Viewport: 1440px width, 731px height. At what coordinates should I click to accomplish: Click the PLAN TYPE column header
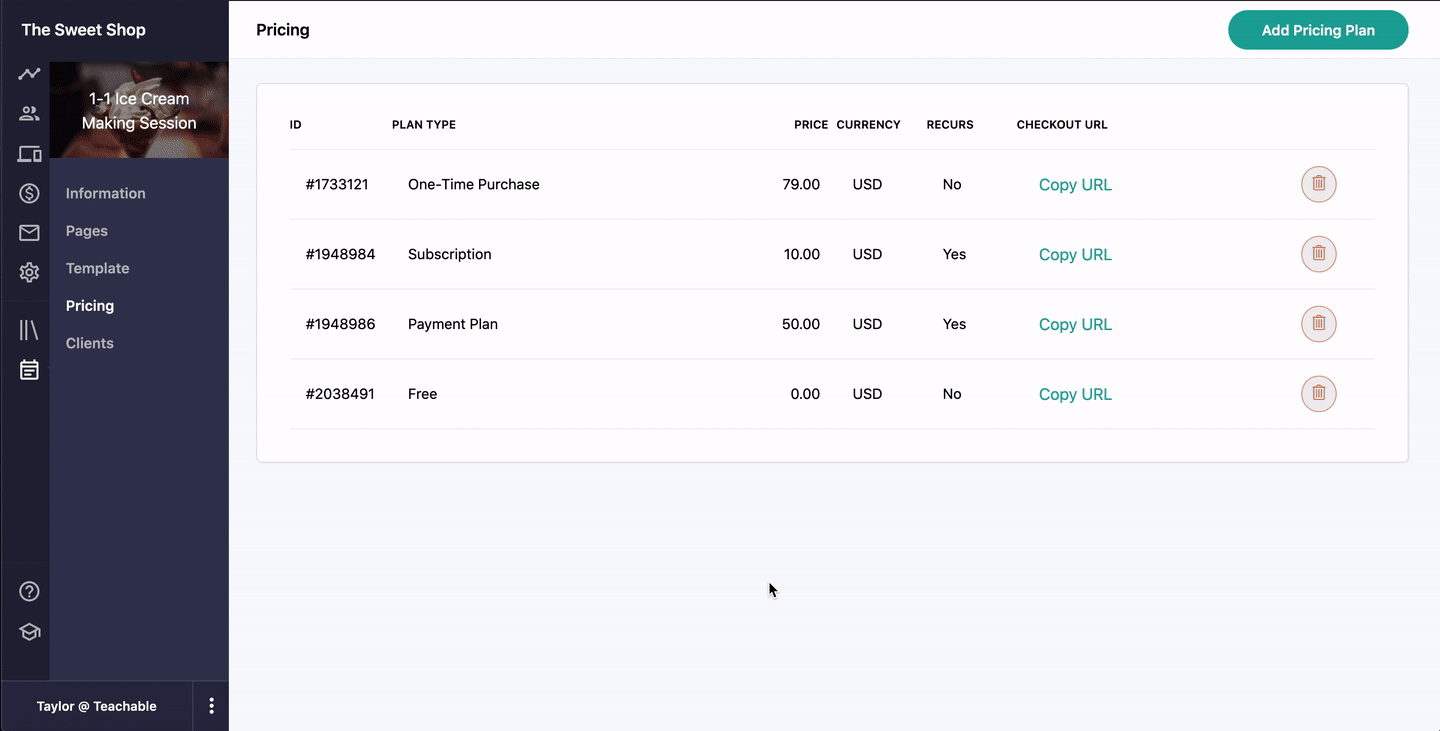(x=424, y=125)
